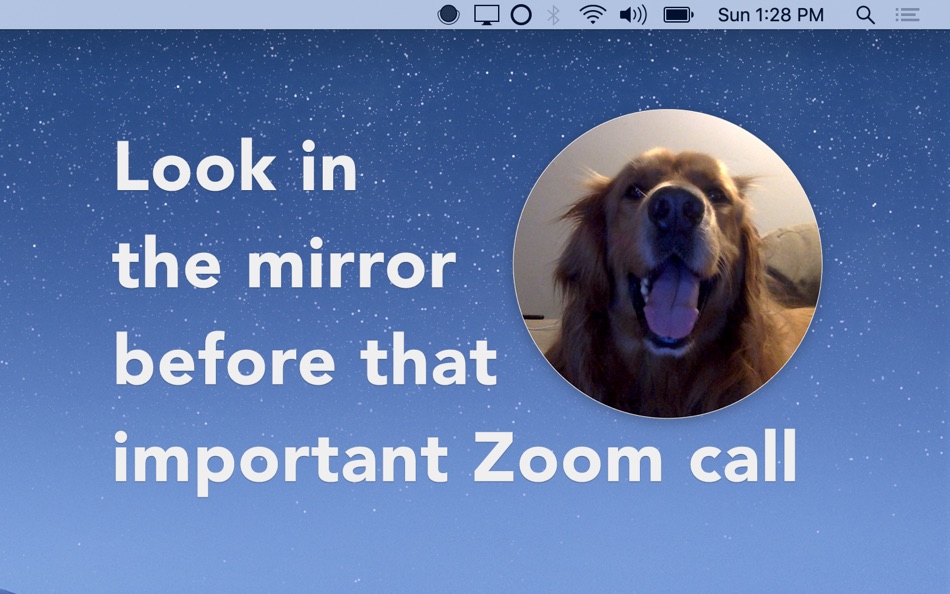Check the battery status icon

pyautogui.click(x=678, y=15)
